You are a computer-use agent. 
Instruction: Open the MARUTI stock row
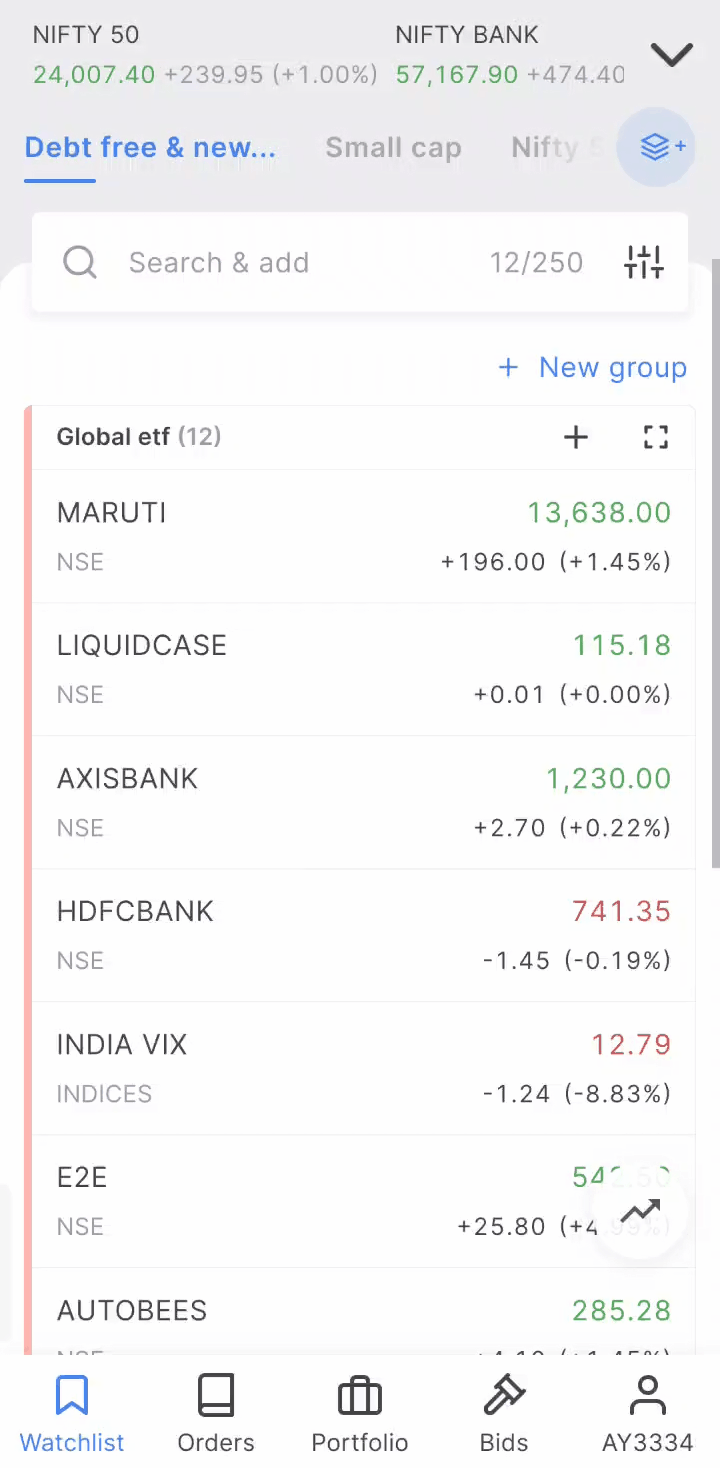click(363, 537)
